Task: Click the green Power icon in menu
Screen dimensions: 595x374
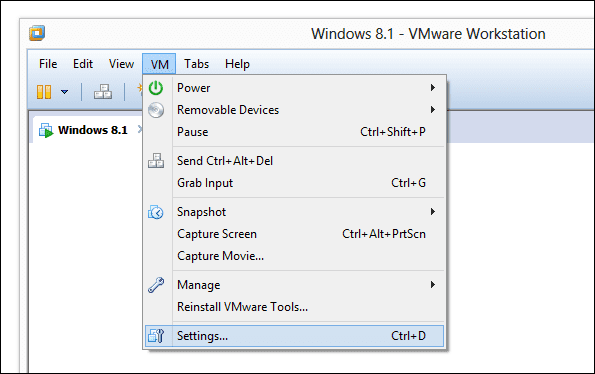Action: pyautogui.click(x=156, y=88)
